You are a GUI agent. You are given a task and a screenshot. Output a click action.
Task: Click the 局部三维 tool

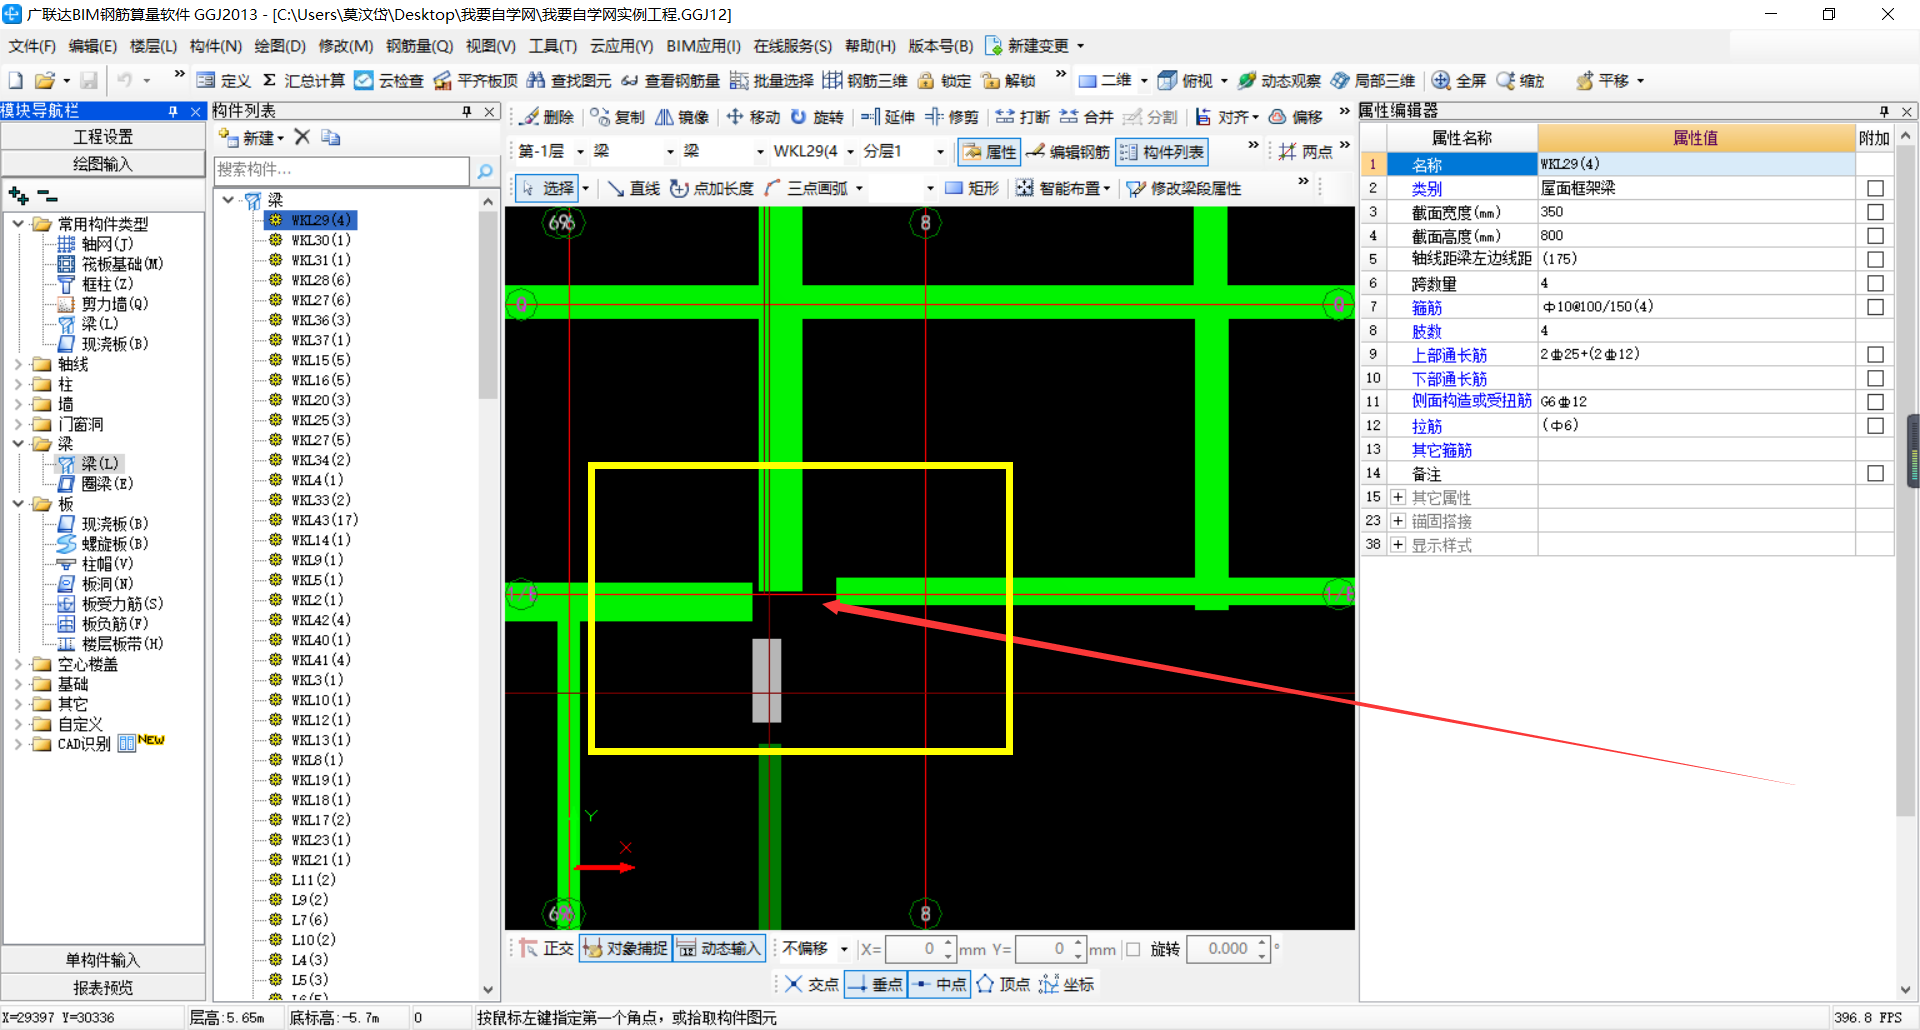point(1373,80)
